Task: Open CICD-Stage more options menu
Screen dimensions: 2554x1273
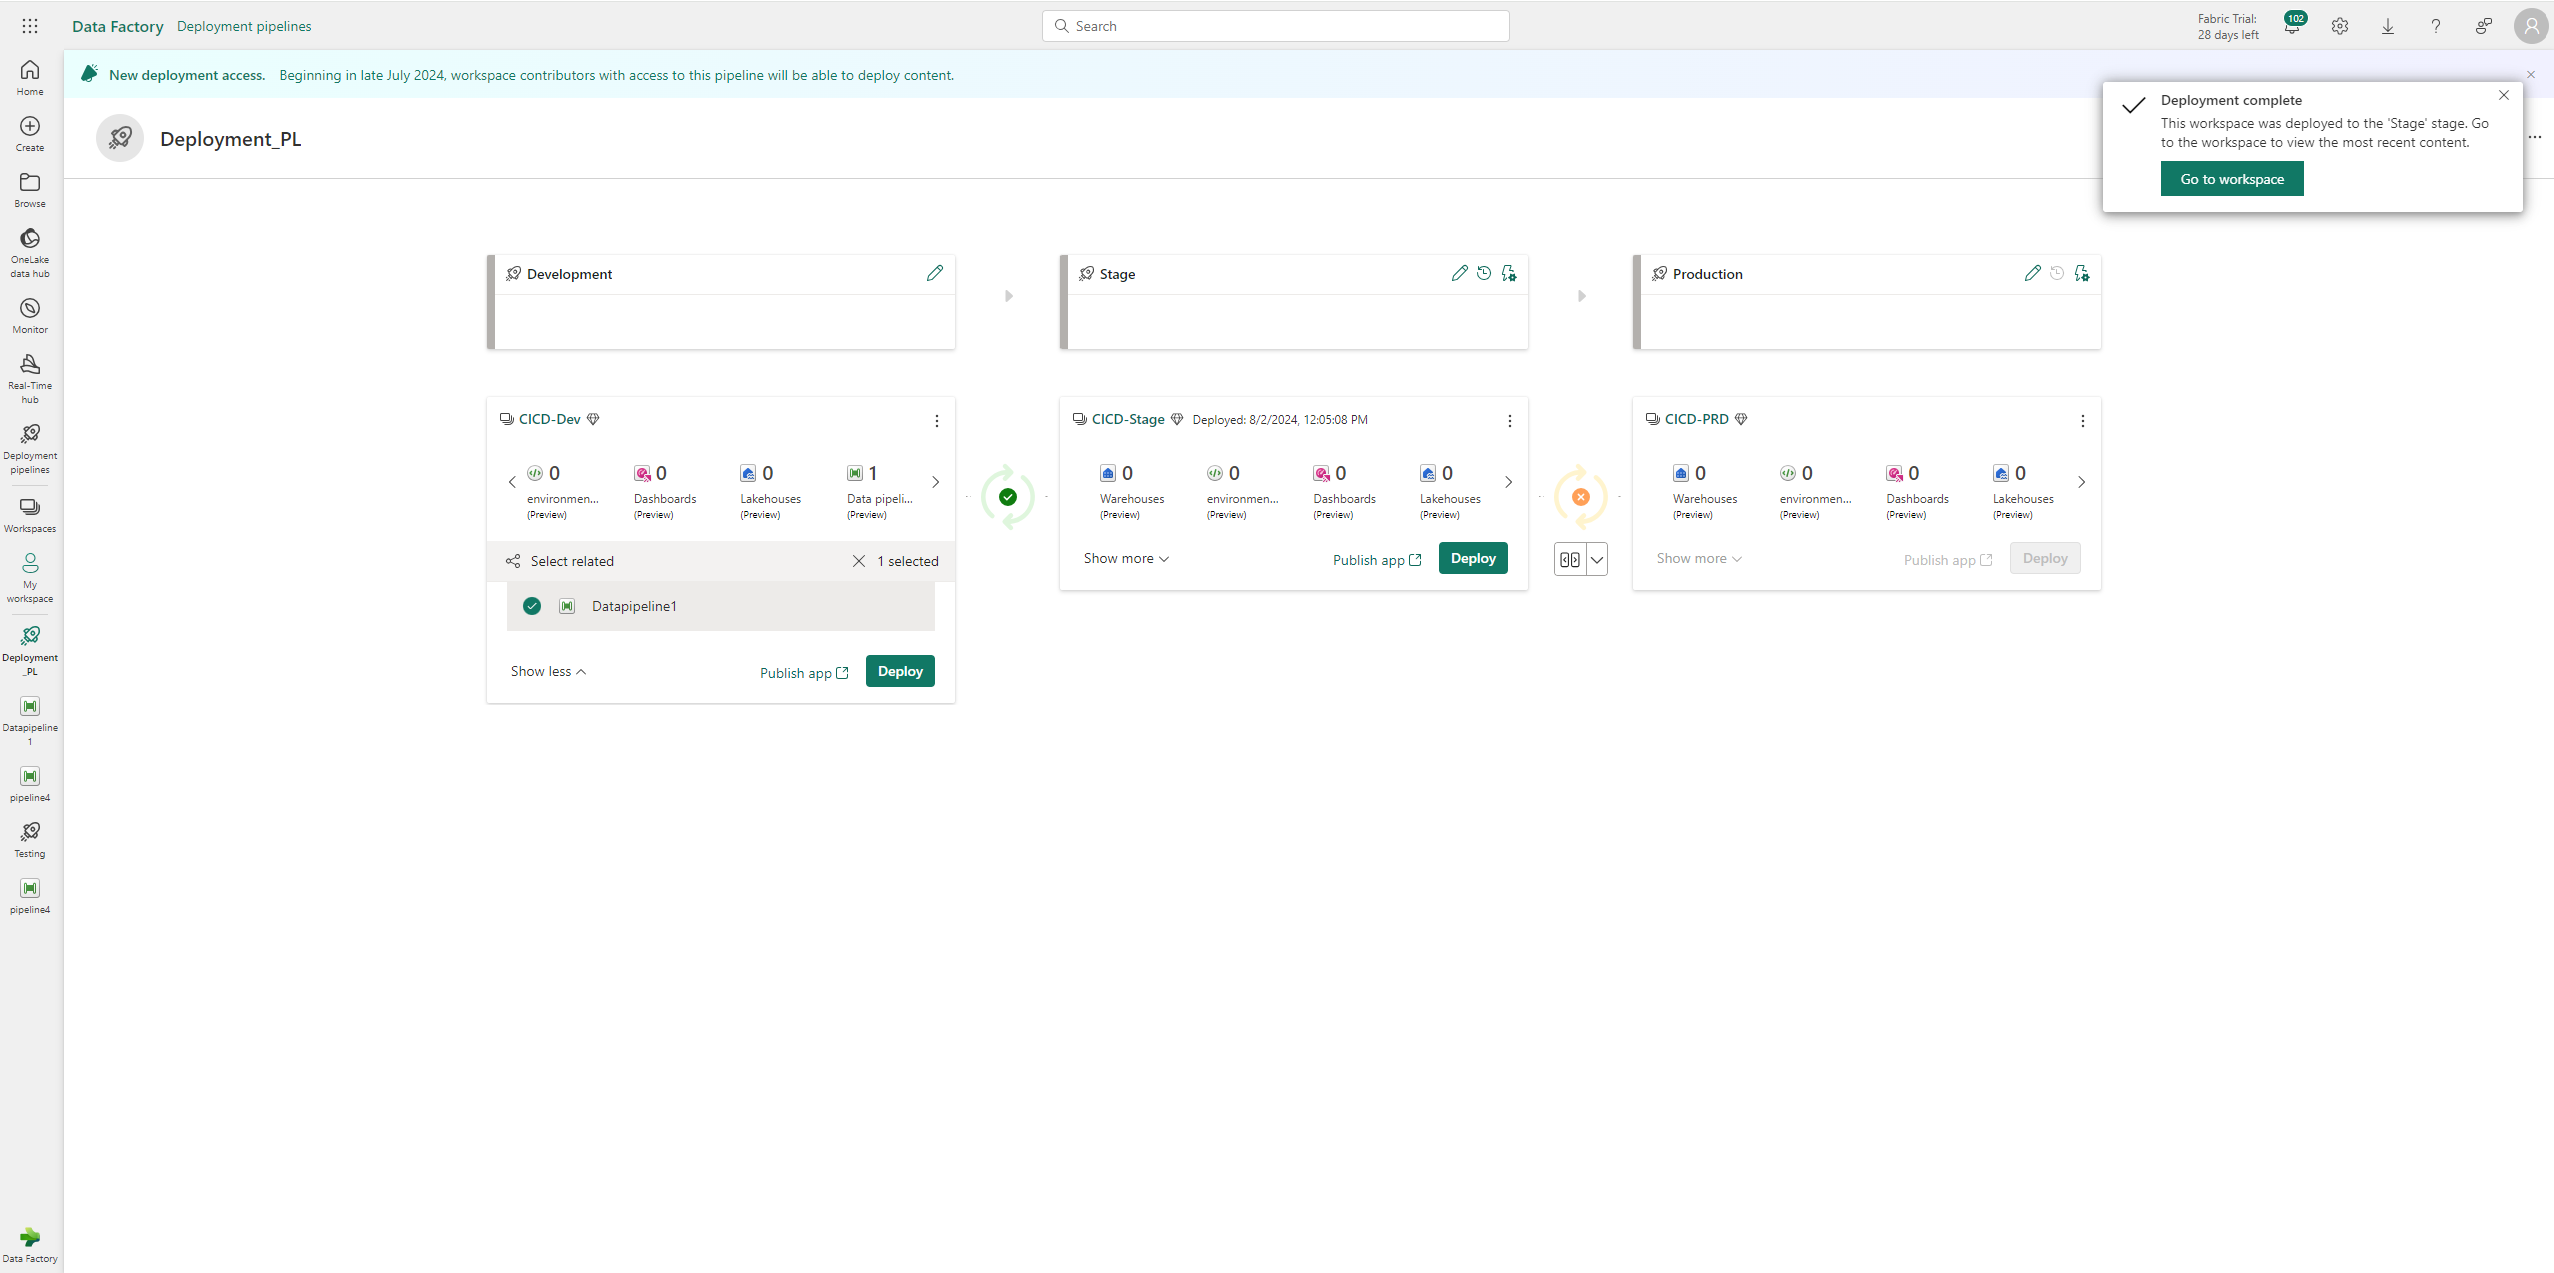Action: click(1510, 421)
